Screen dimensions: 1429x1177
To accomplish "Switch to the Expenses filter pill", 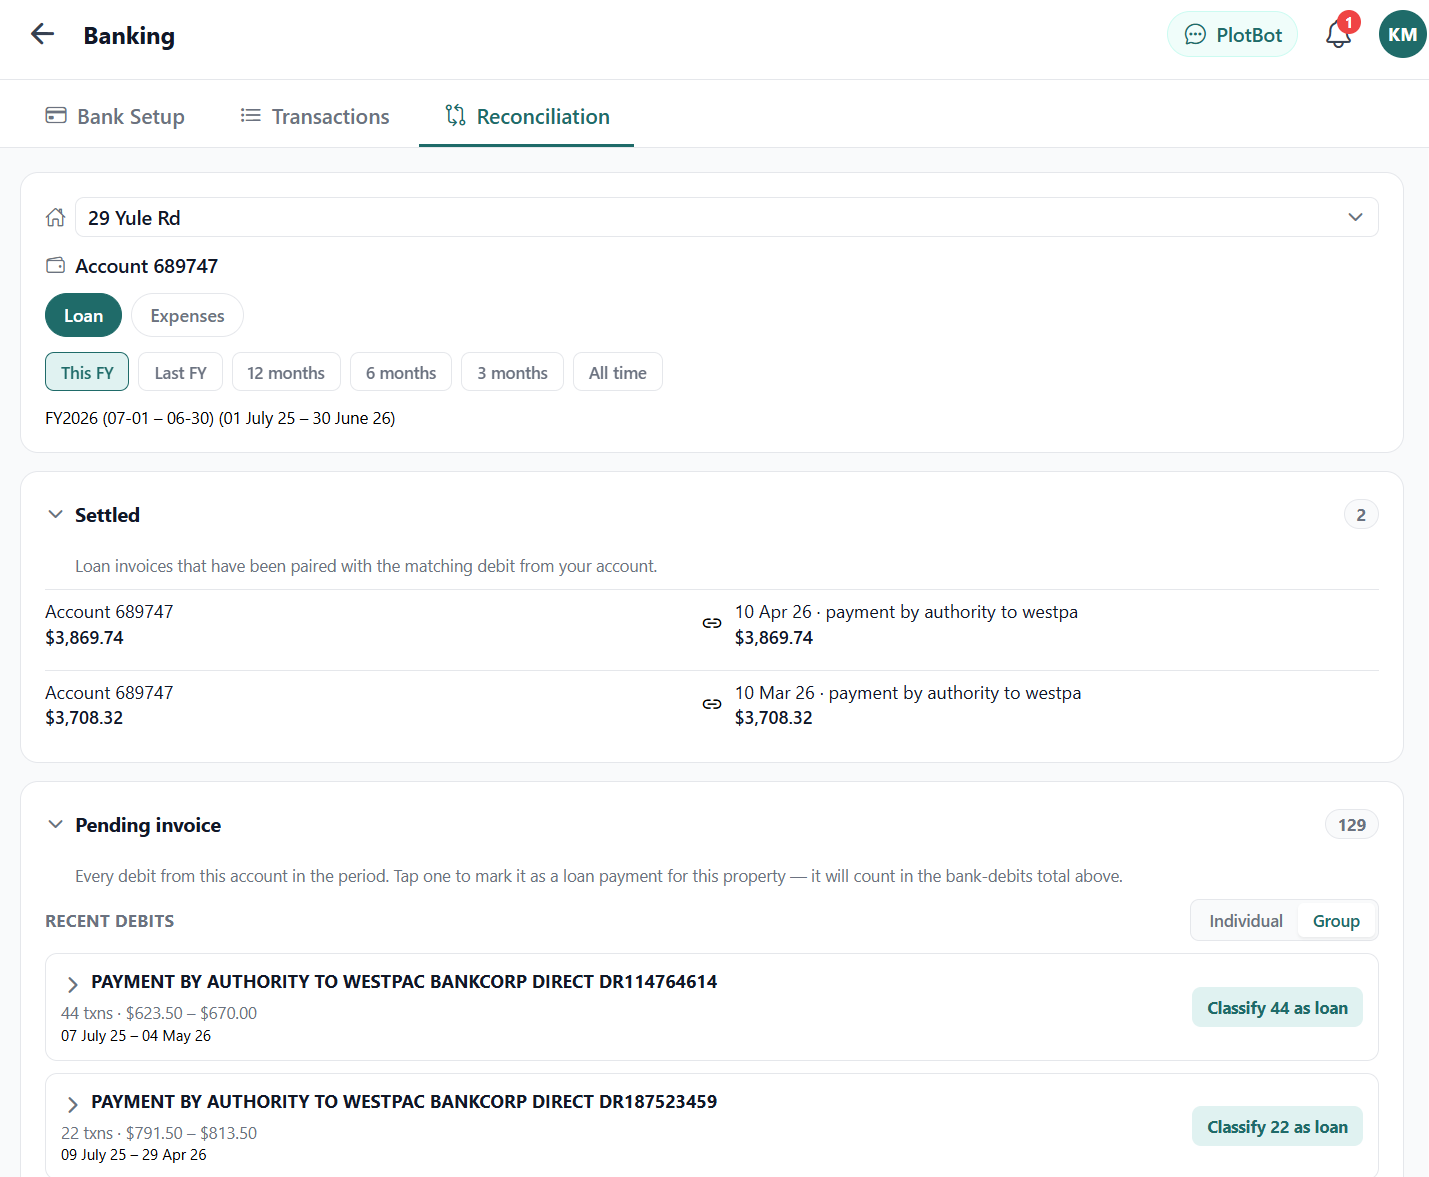I will [x=187, y=315].
